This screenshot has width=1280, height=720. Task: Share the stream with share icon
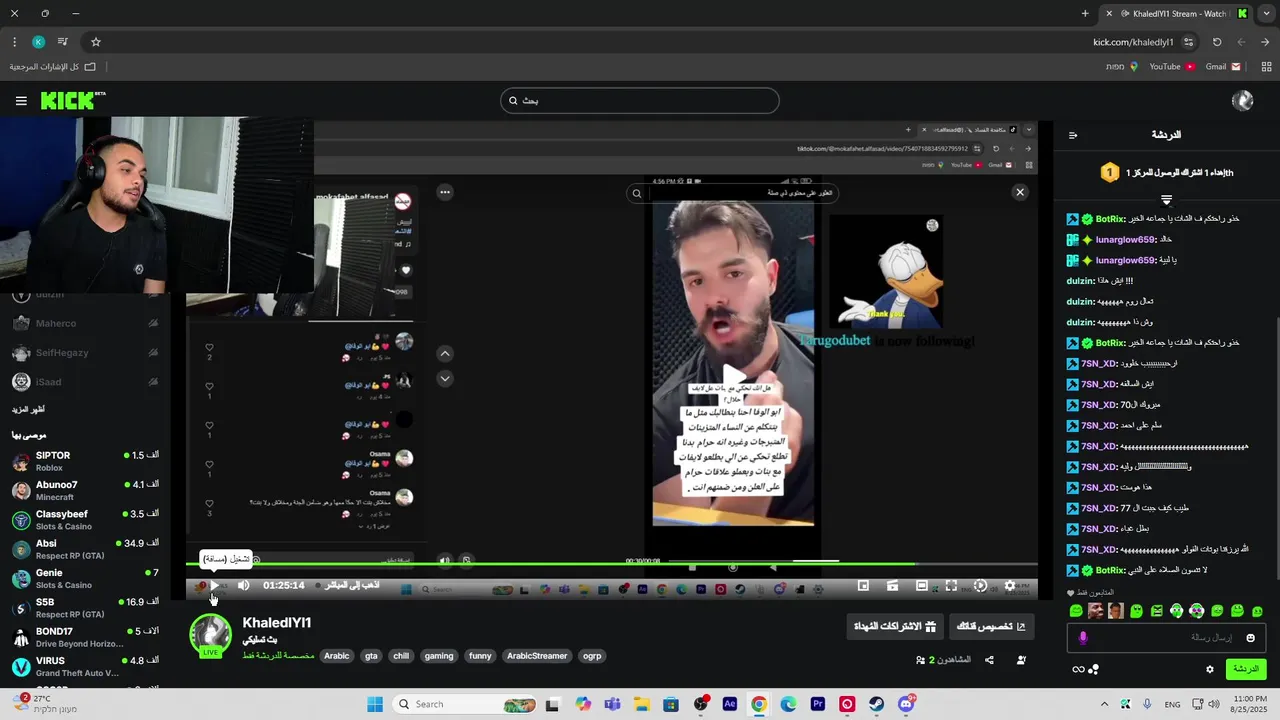coord(989,660)
